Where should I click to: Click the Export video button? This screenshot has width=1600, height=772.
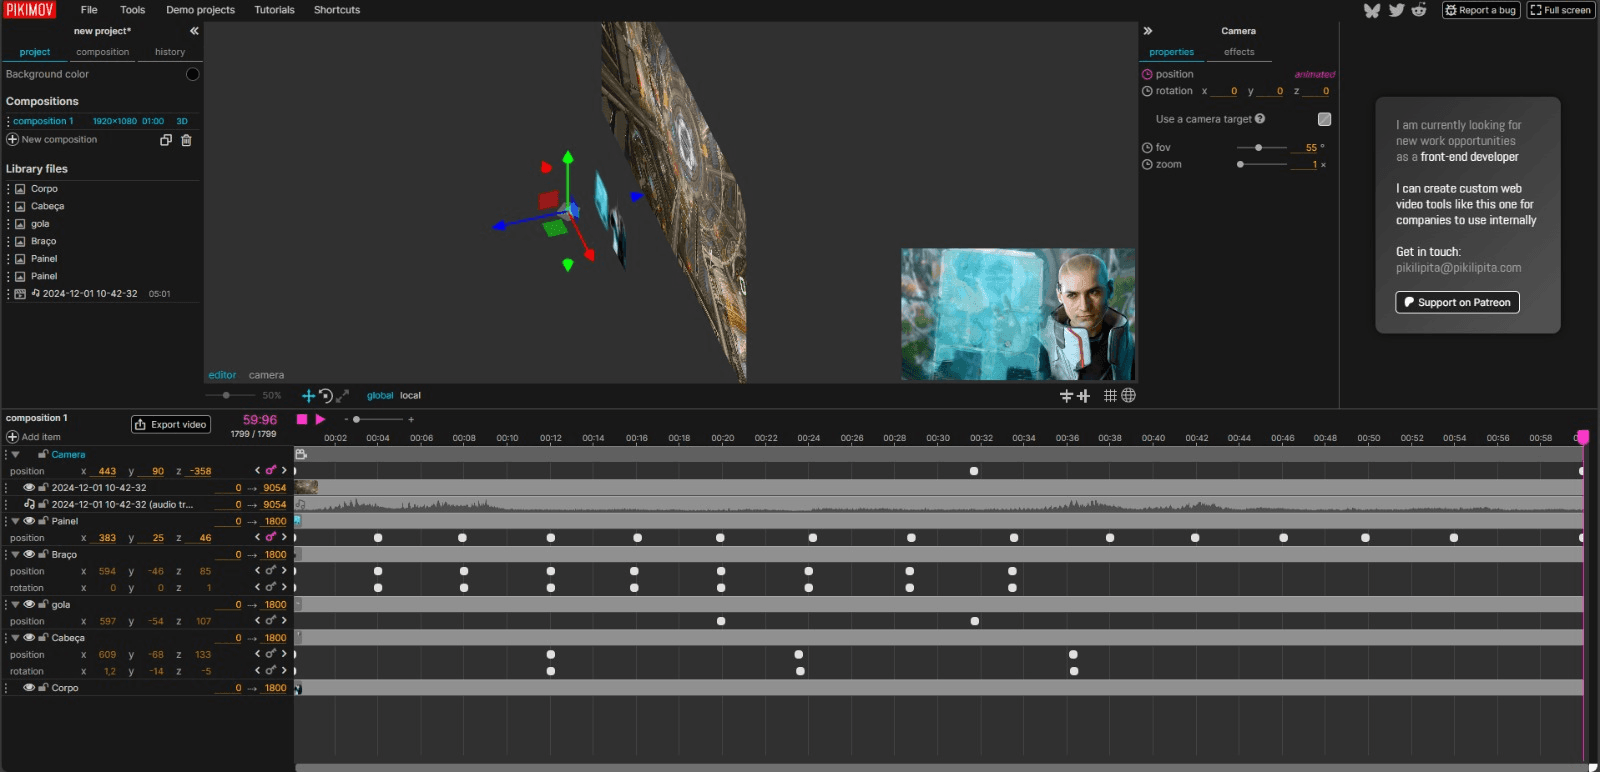[171, 424]
